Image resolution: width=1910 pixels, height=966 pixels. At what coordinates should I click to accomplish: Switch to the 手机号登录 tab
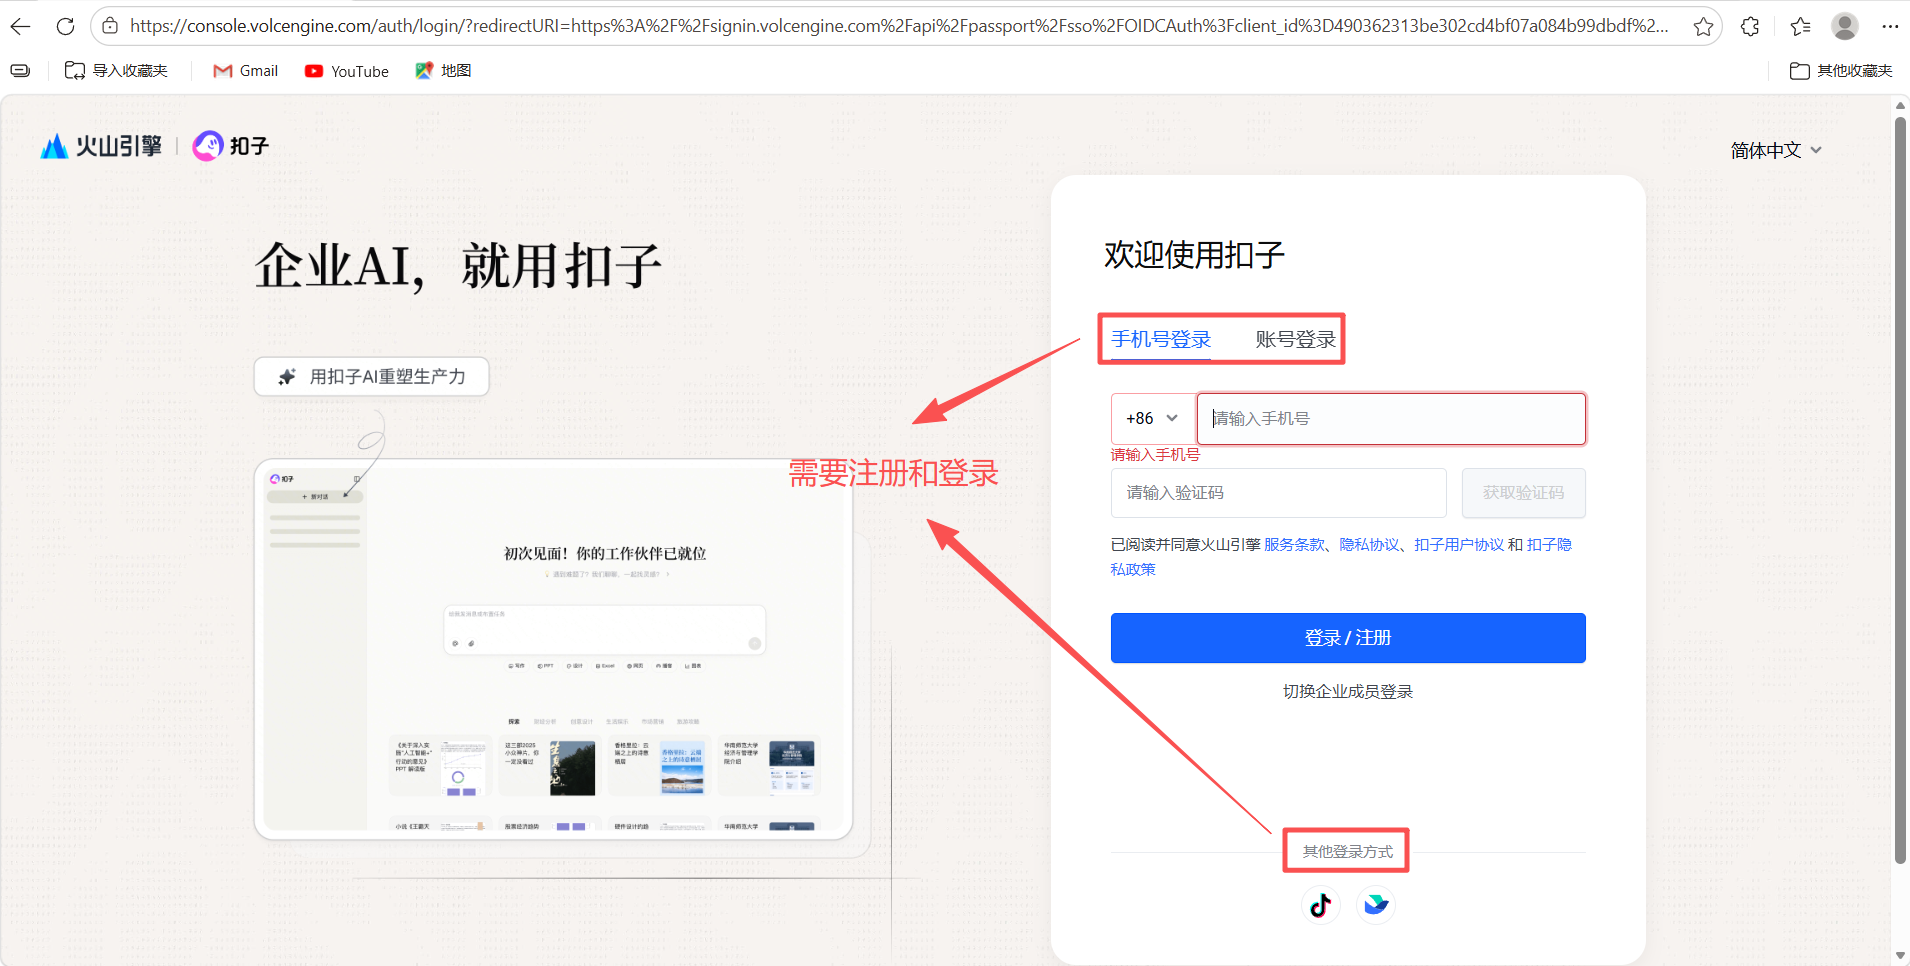1161,339
